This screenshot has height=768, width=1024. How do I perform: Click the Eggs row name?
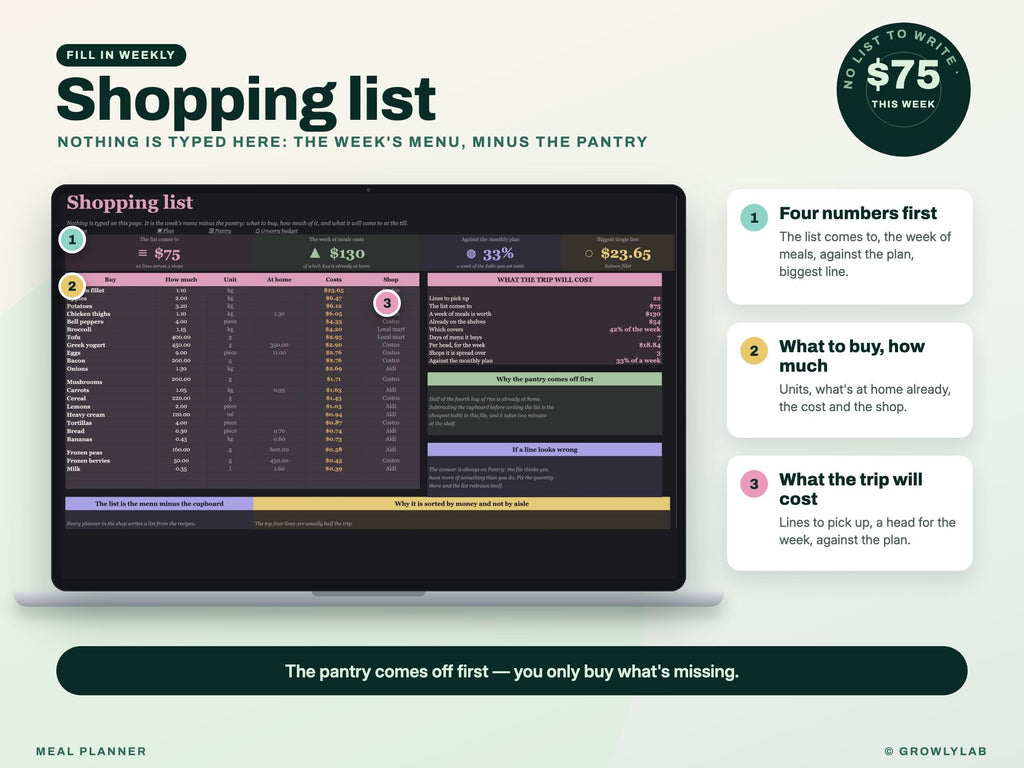coord(73,353)
